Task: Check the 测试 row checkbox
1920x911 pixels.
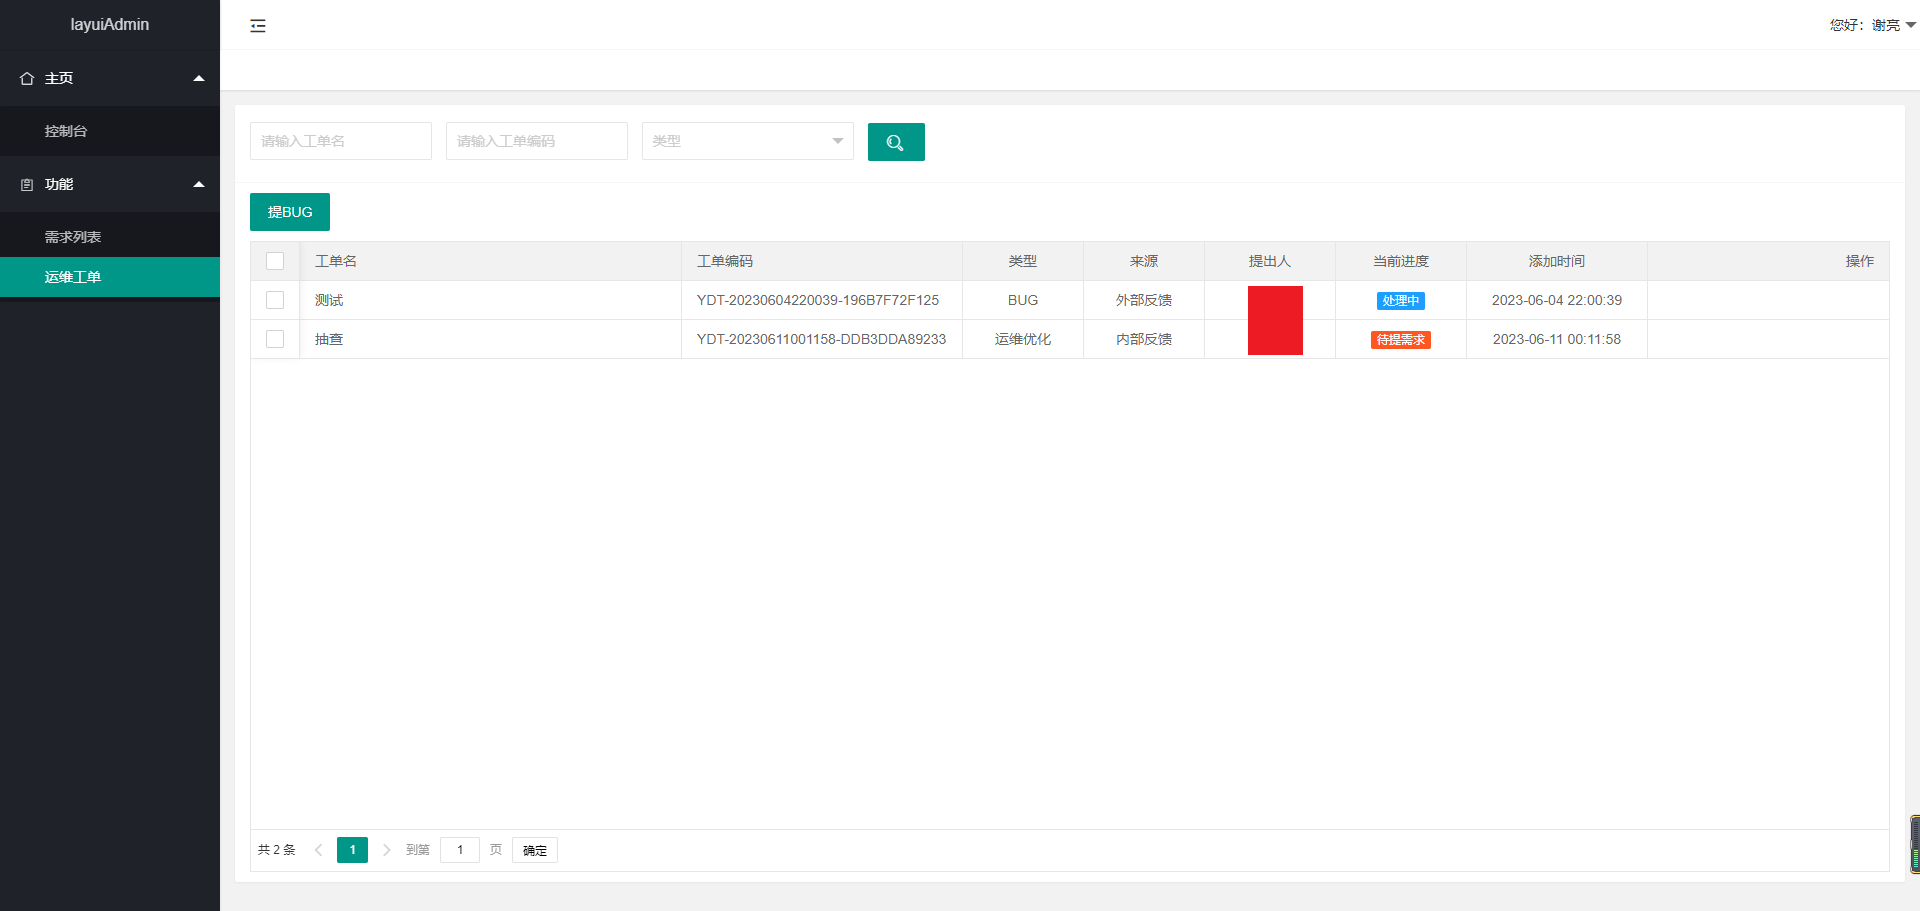Action: [x=275, y=300]
